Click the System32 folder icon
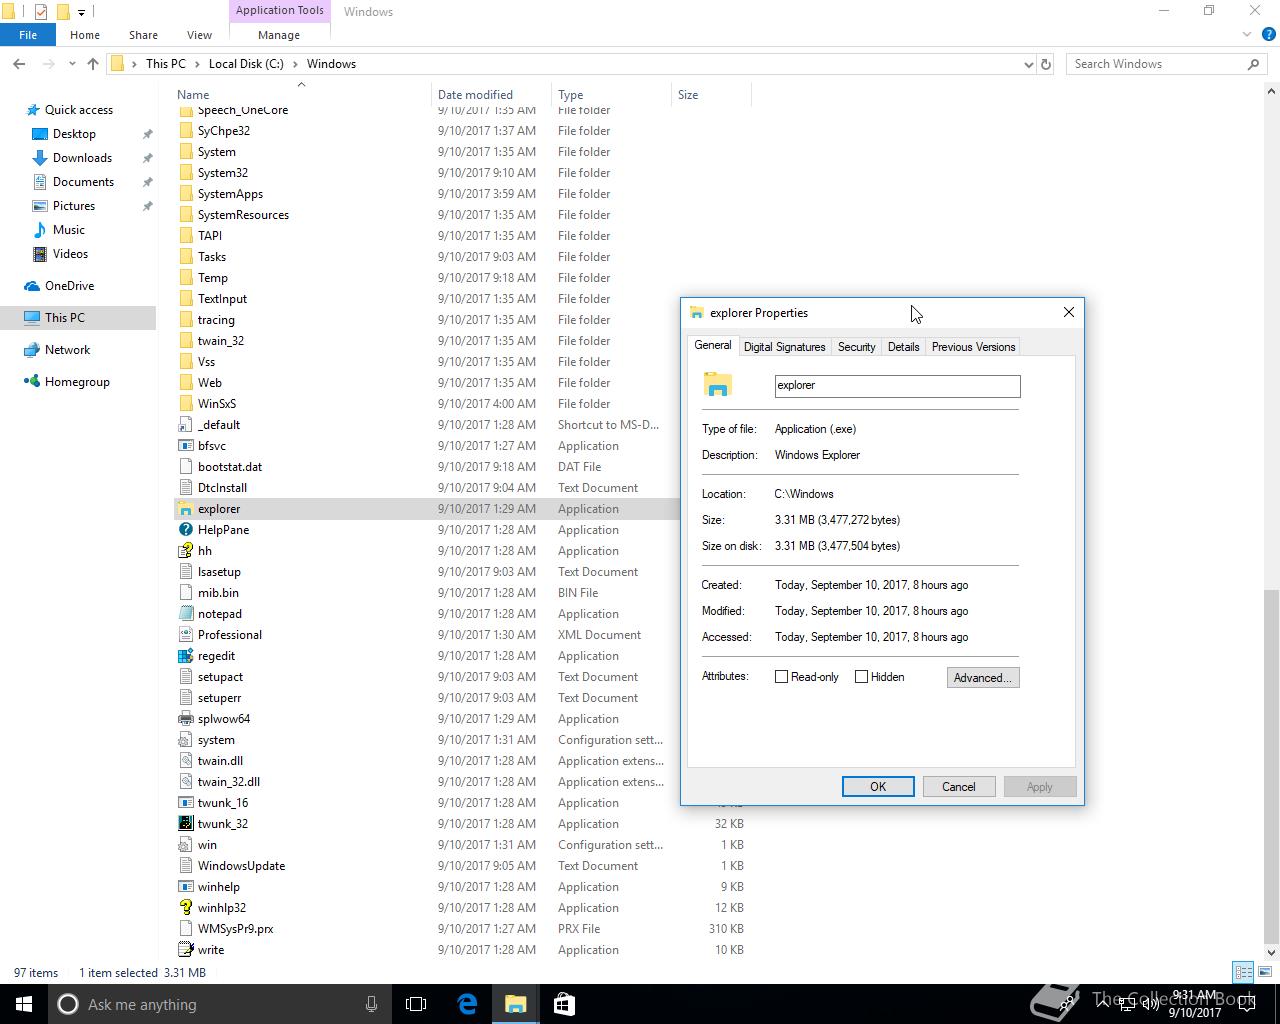Screen dimensions: 1280x1024 [x=185, y=173]
